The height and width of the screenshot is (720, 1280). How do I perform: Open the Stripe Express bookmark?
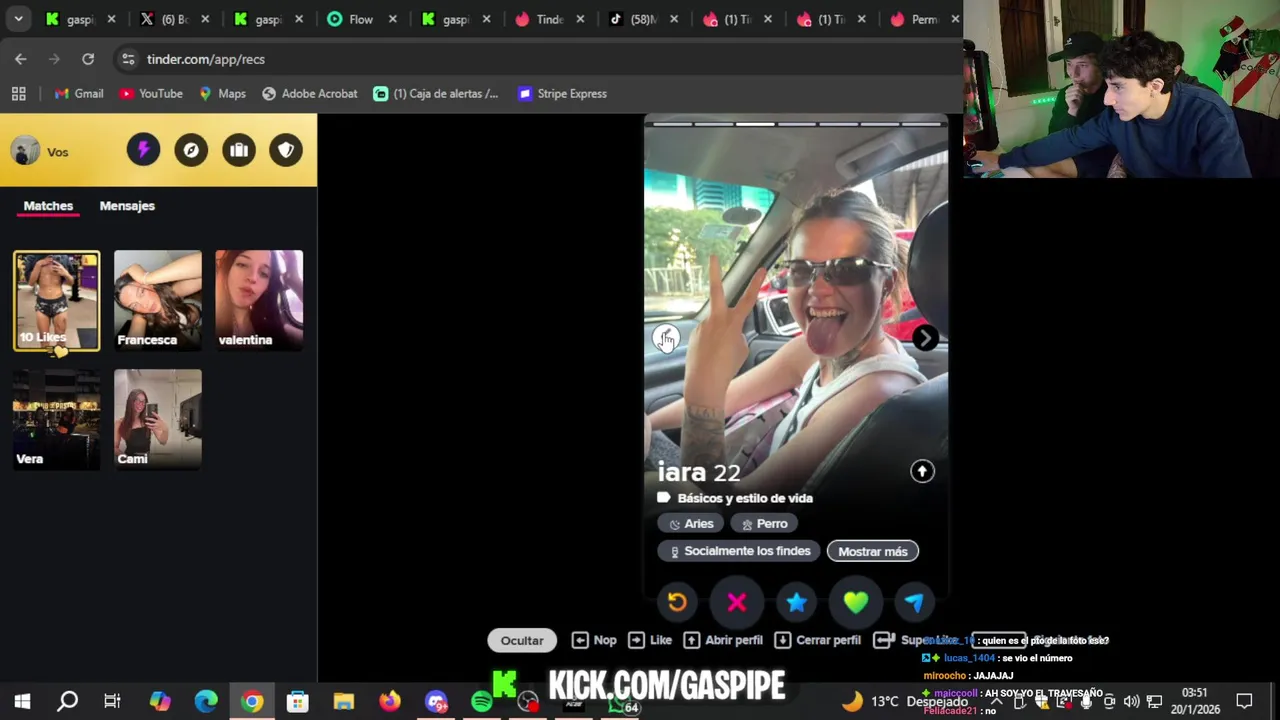(562, 94)
